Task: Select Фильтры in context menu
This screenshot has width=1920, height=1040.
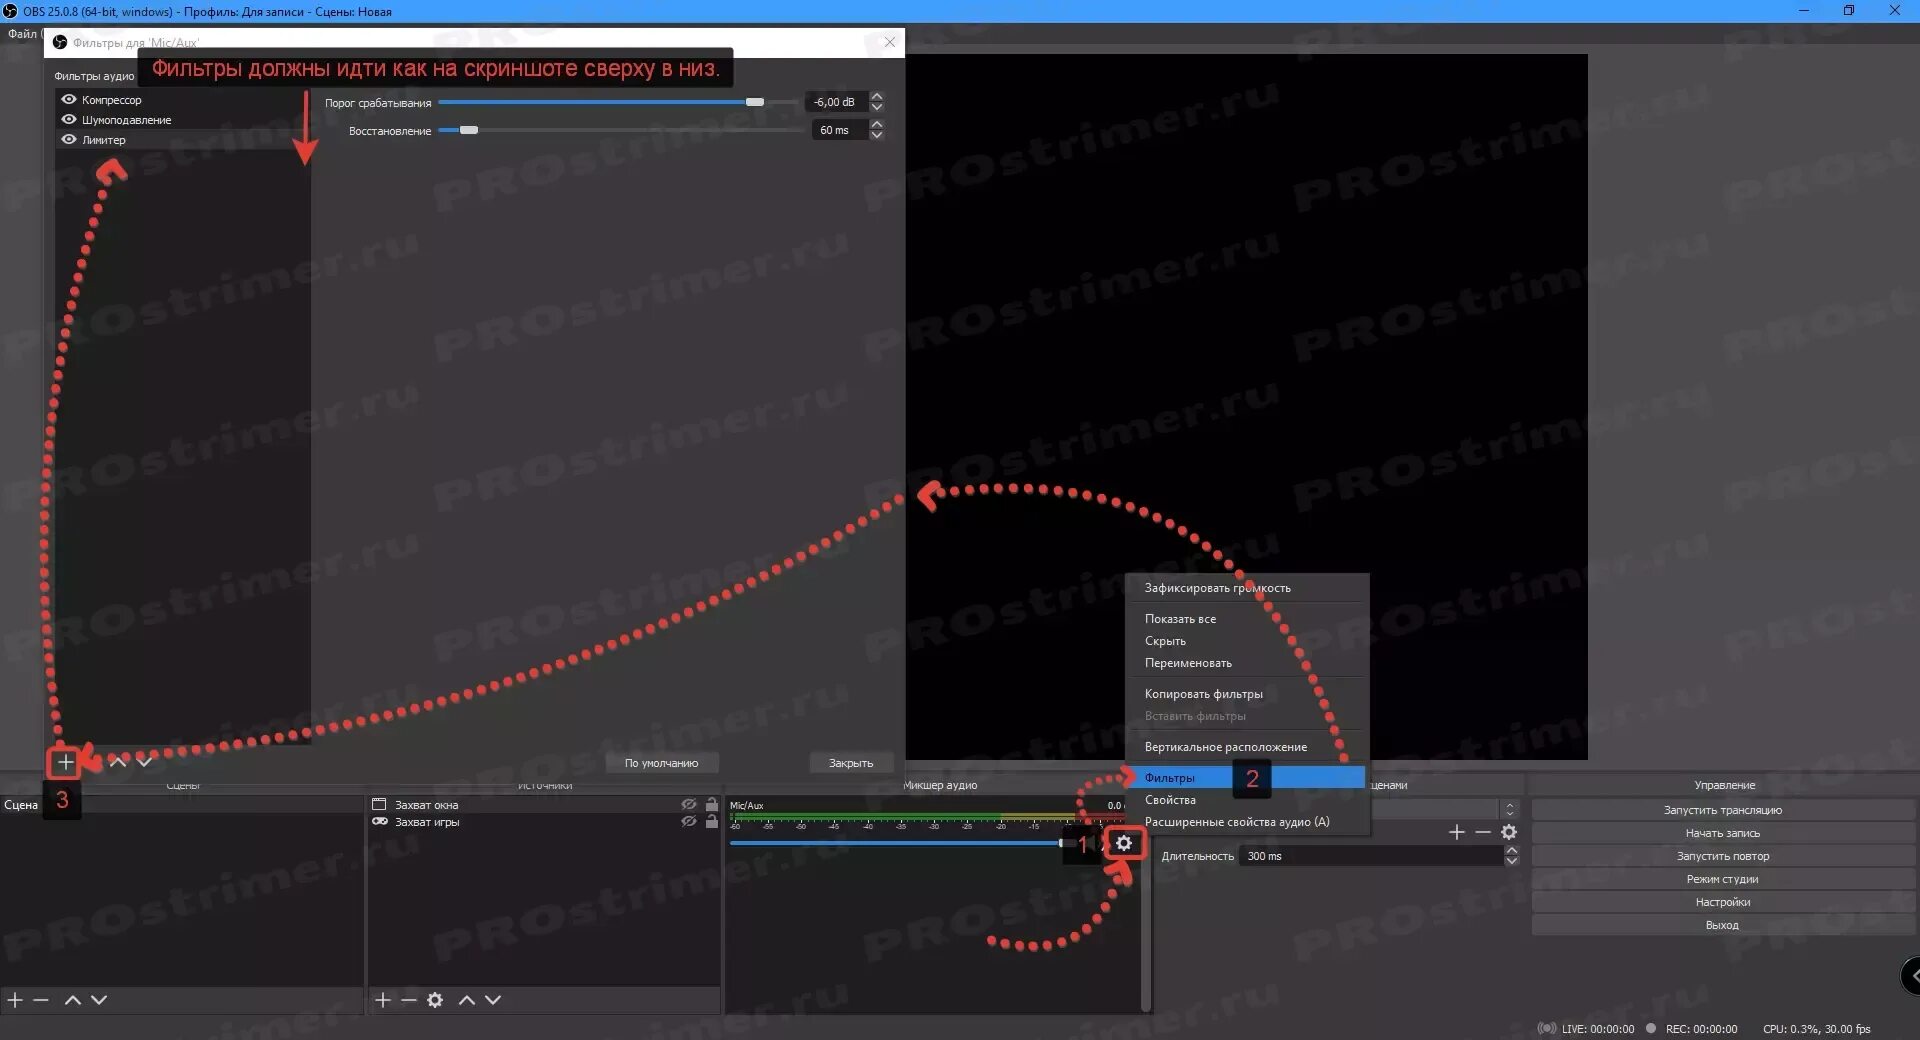Action: [x=1246, y=778]
